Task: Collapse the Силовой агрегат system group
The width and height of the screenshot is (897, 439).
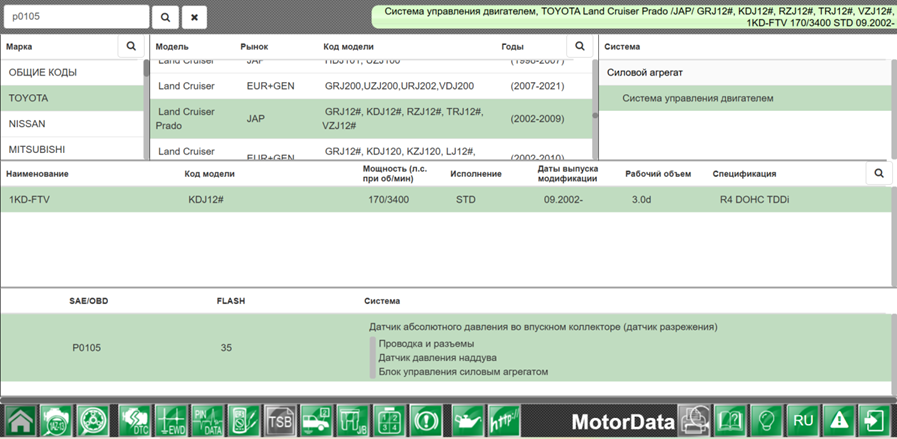Action: (744, 73)
